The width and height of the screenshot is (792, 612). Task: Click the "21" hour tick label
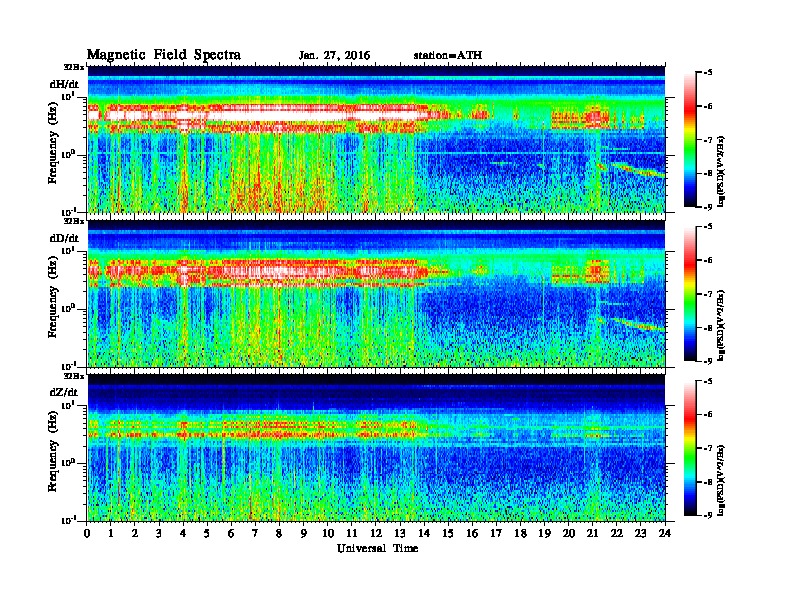click(592, 533)
